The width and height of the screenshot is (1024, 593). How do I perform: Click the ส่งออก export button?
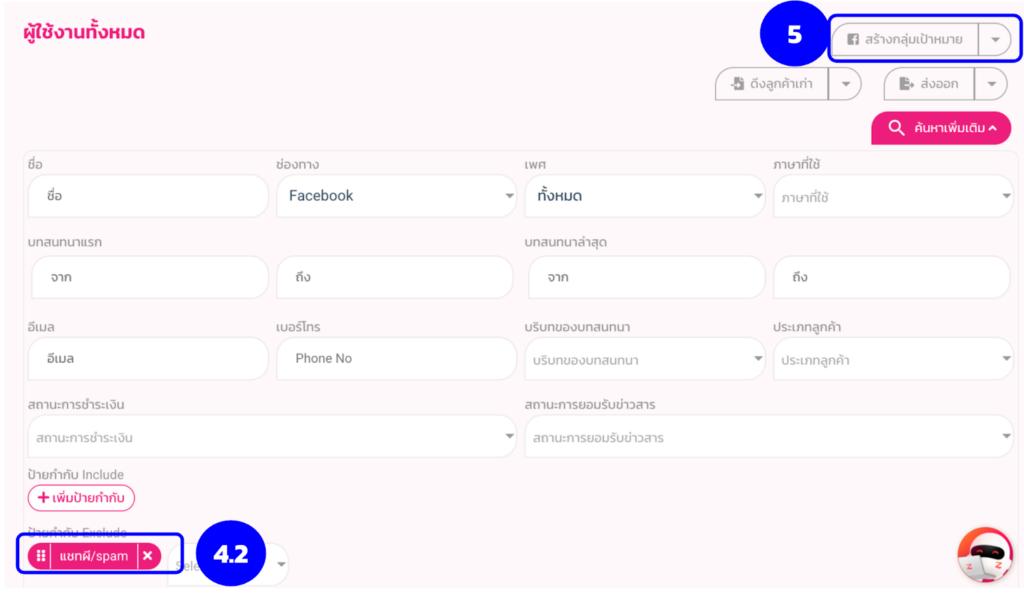point(929,84)
